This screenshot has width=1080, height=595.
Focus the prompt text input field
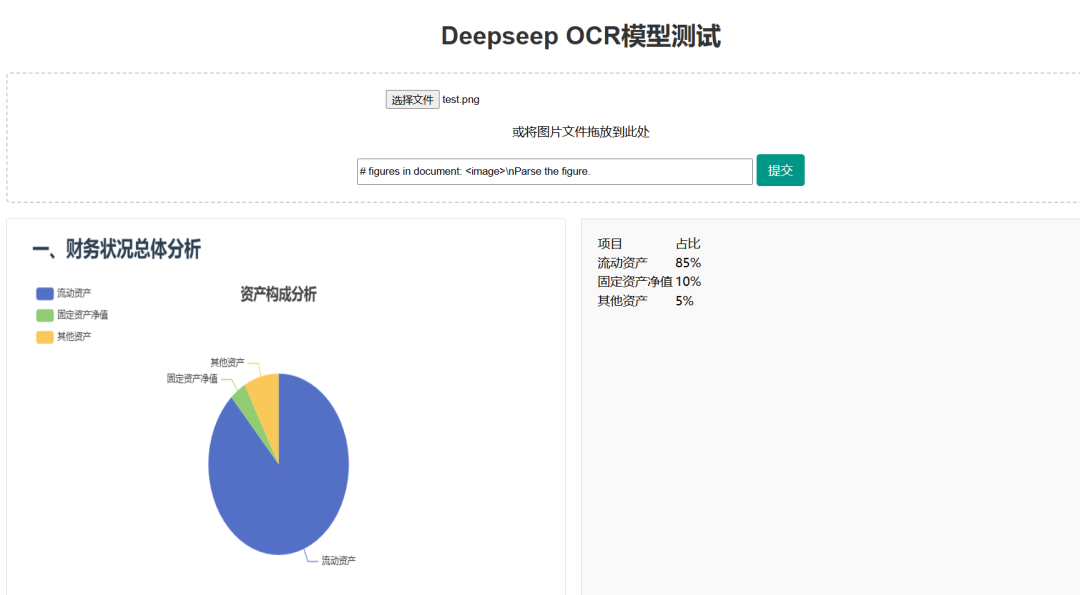coord(554,172)
